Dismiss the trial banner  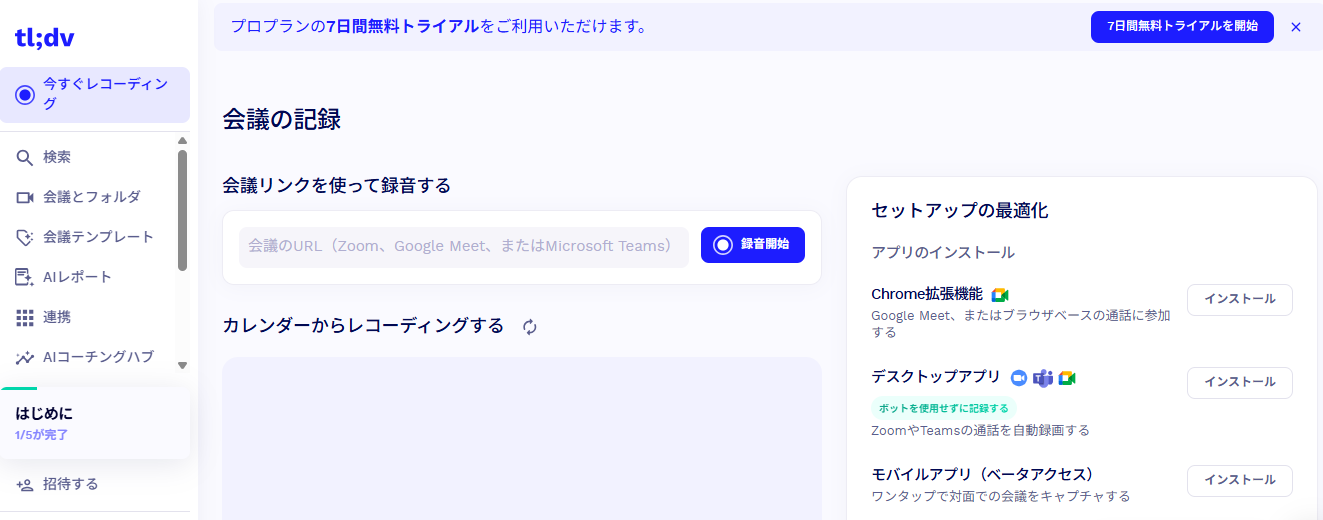click(x=1296, y=27)
